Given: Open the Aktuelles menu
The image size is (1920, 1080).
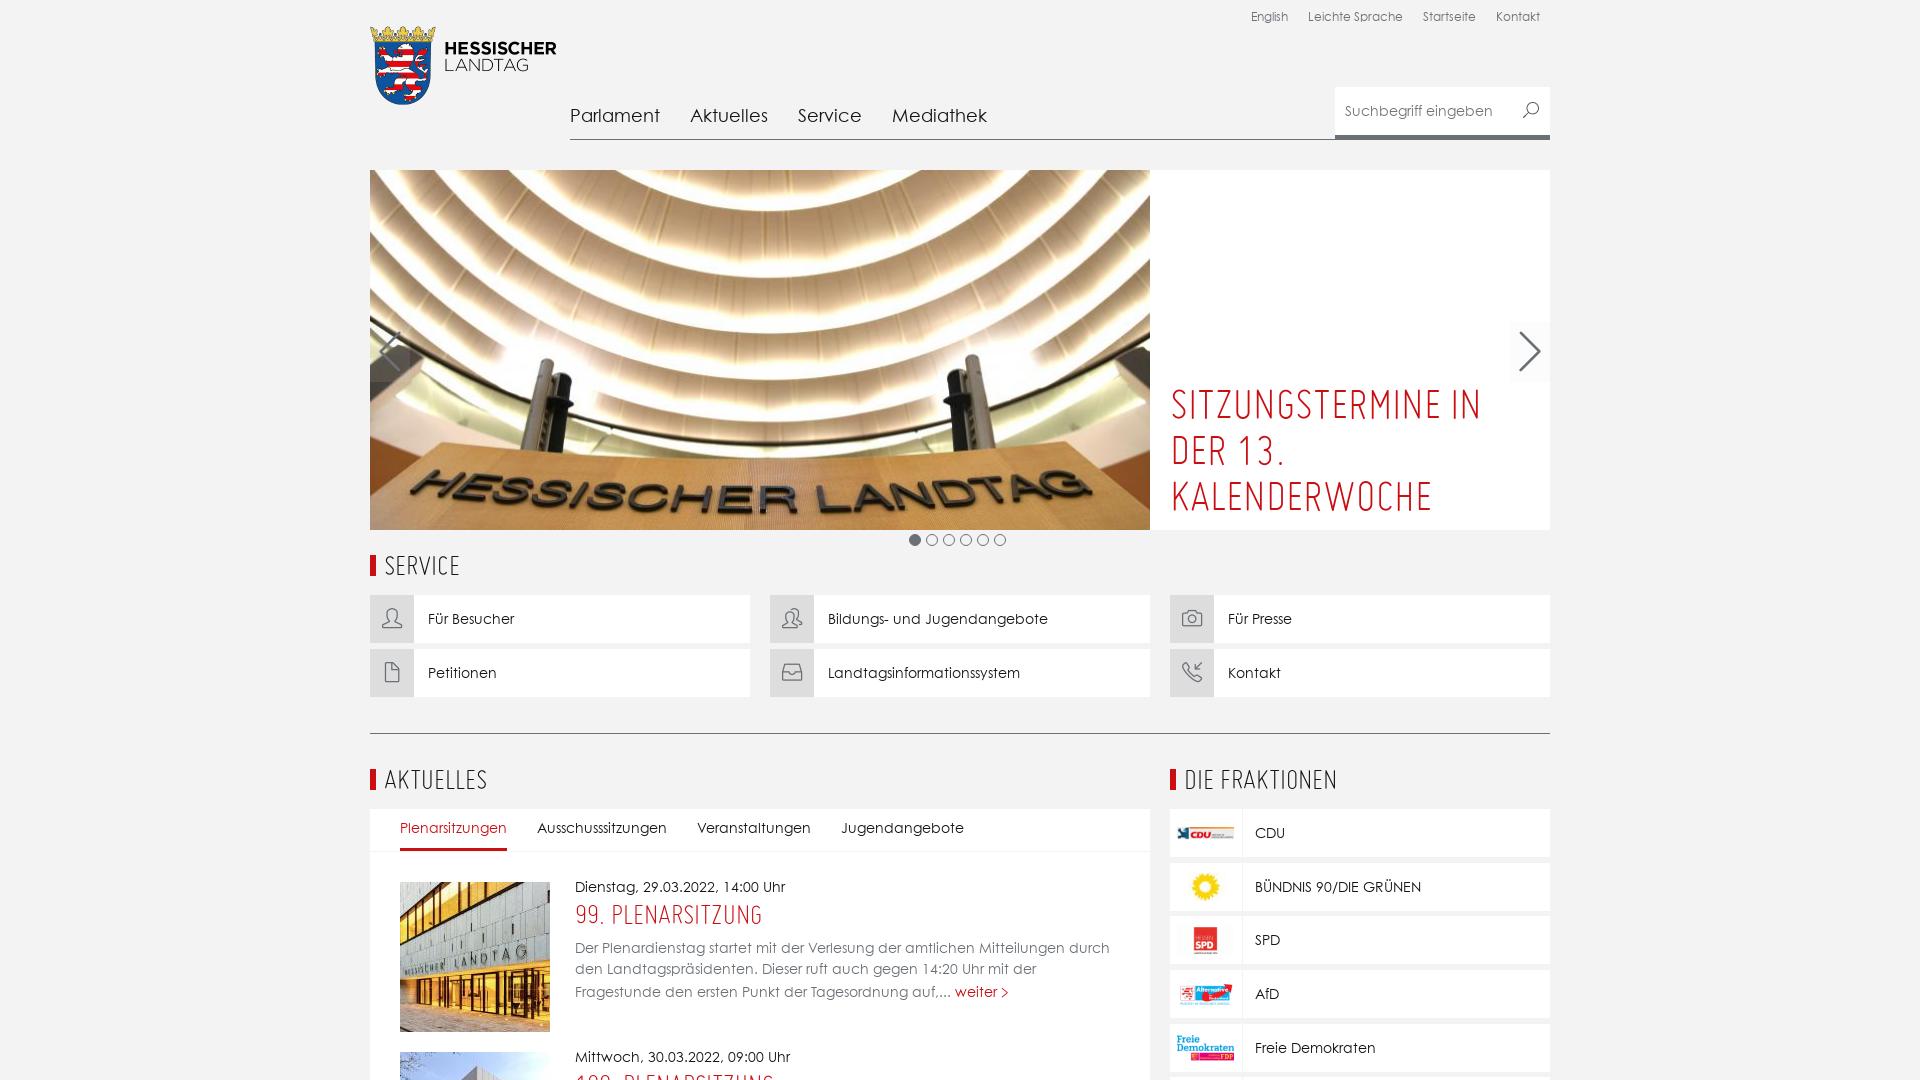Looking at the screenshot, I should [x=729, y=116].
